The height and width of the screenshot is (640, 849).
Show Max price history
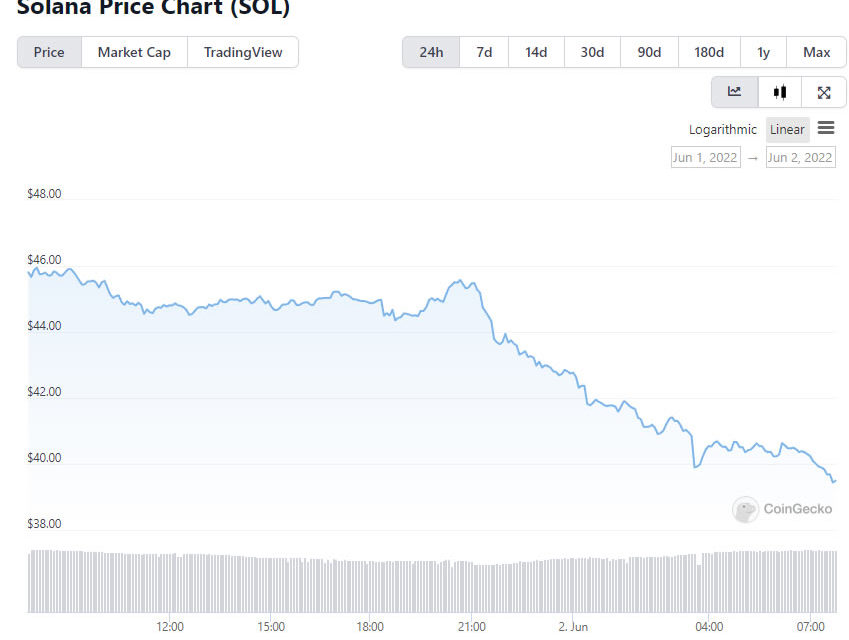pos(816,51)
